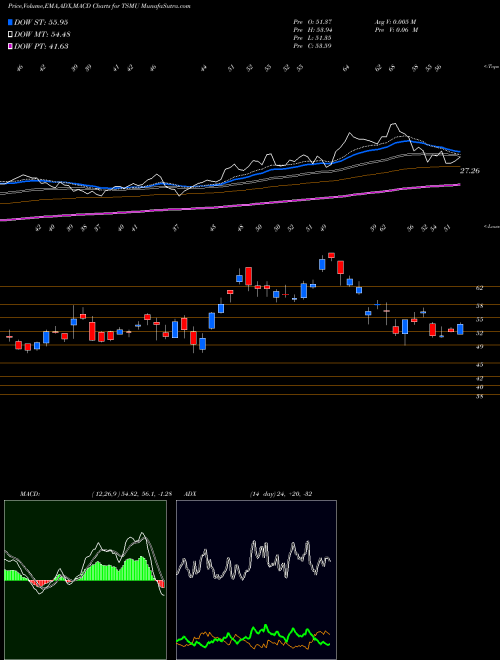Click the 27.26 label beside EMA lines
The image size is (500, 660).
(470, 171)
